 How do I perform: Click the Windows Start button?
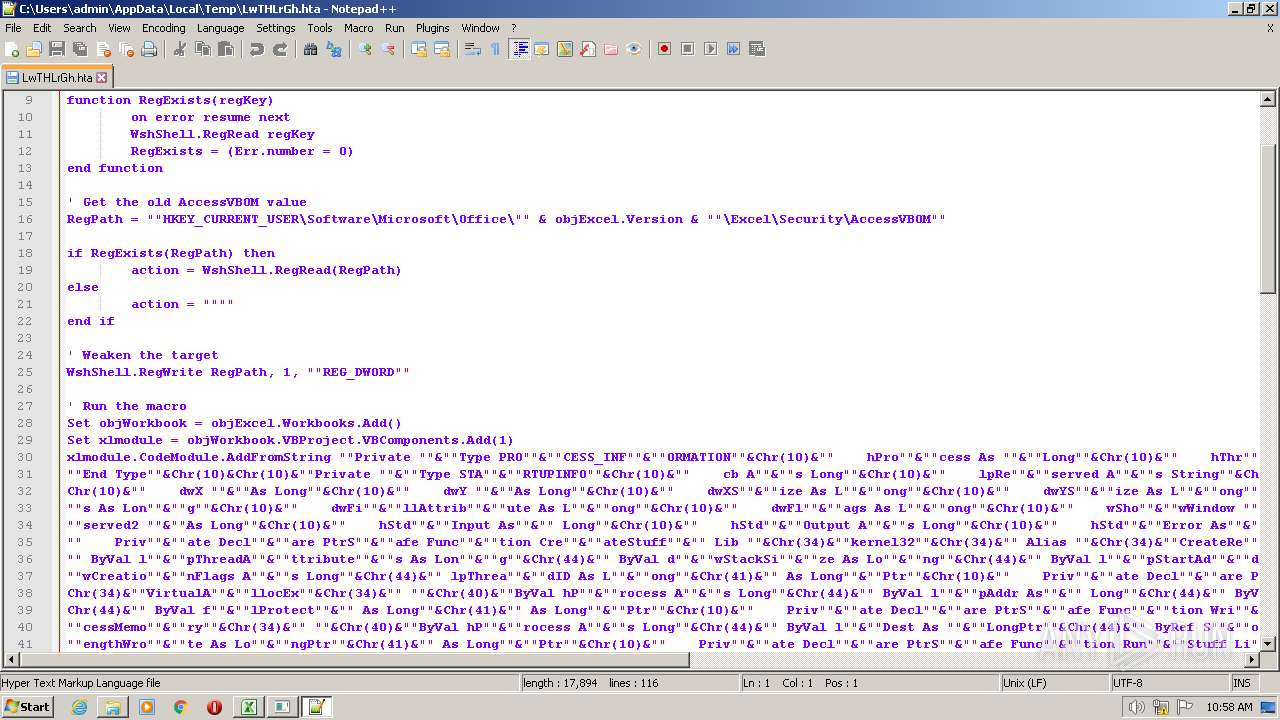[x=28, y=706]
